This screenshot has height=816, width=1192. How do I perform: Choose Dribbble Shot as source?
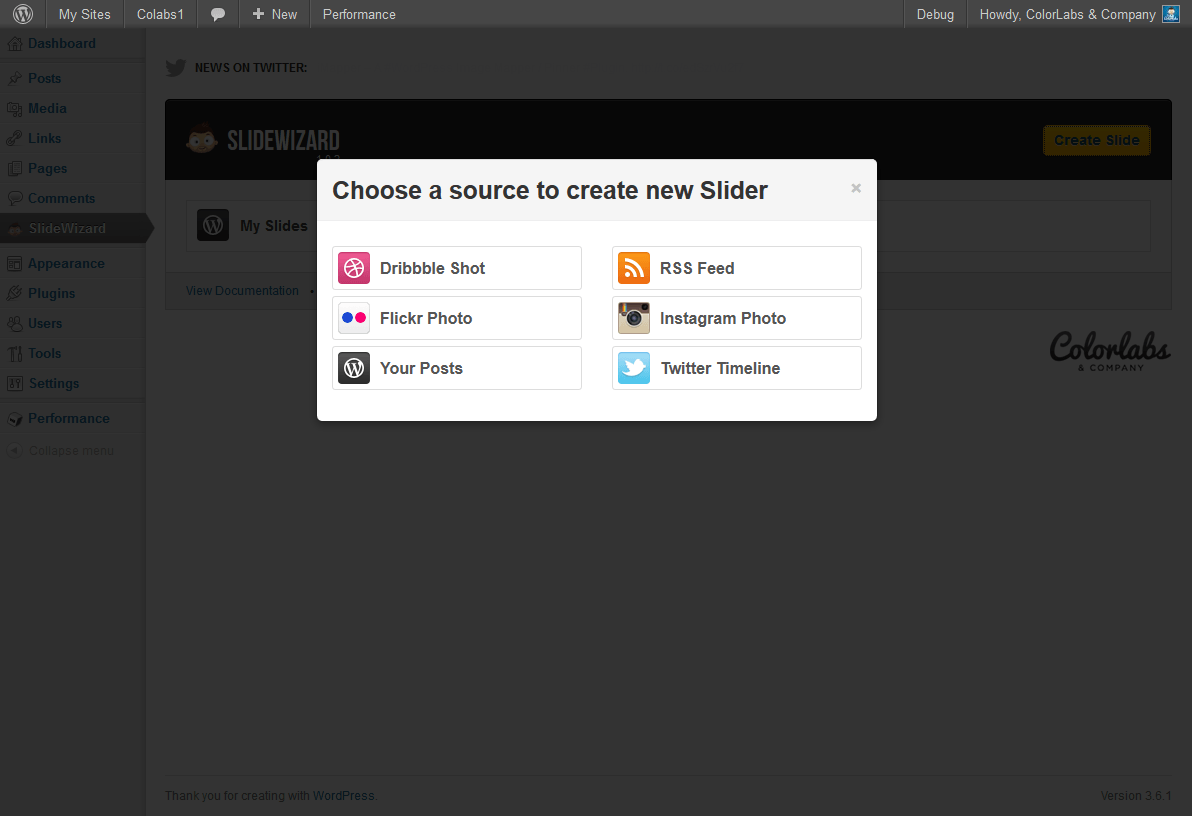coord(457,268)
